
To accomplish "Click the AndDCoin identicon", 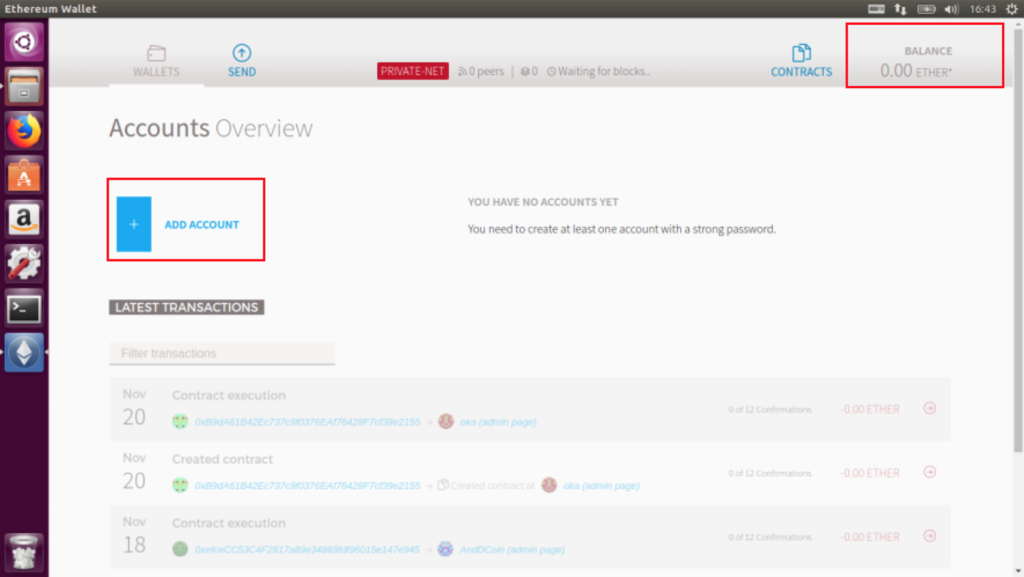I will pyautogui.click(x=445, y=549).
